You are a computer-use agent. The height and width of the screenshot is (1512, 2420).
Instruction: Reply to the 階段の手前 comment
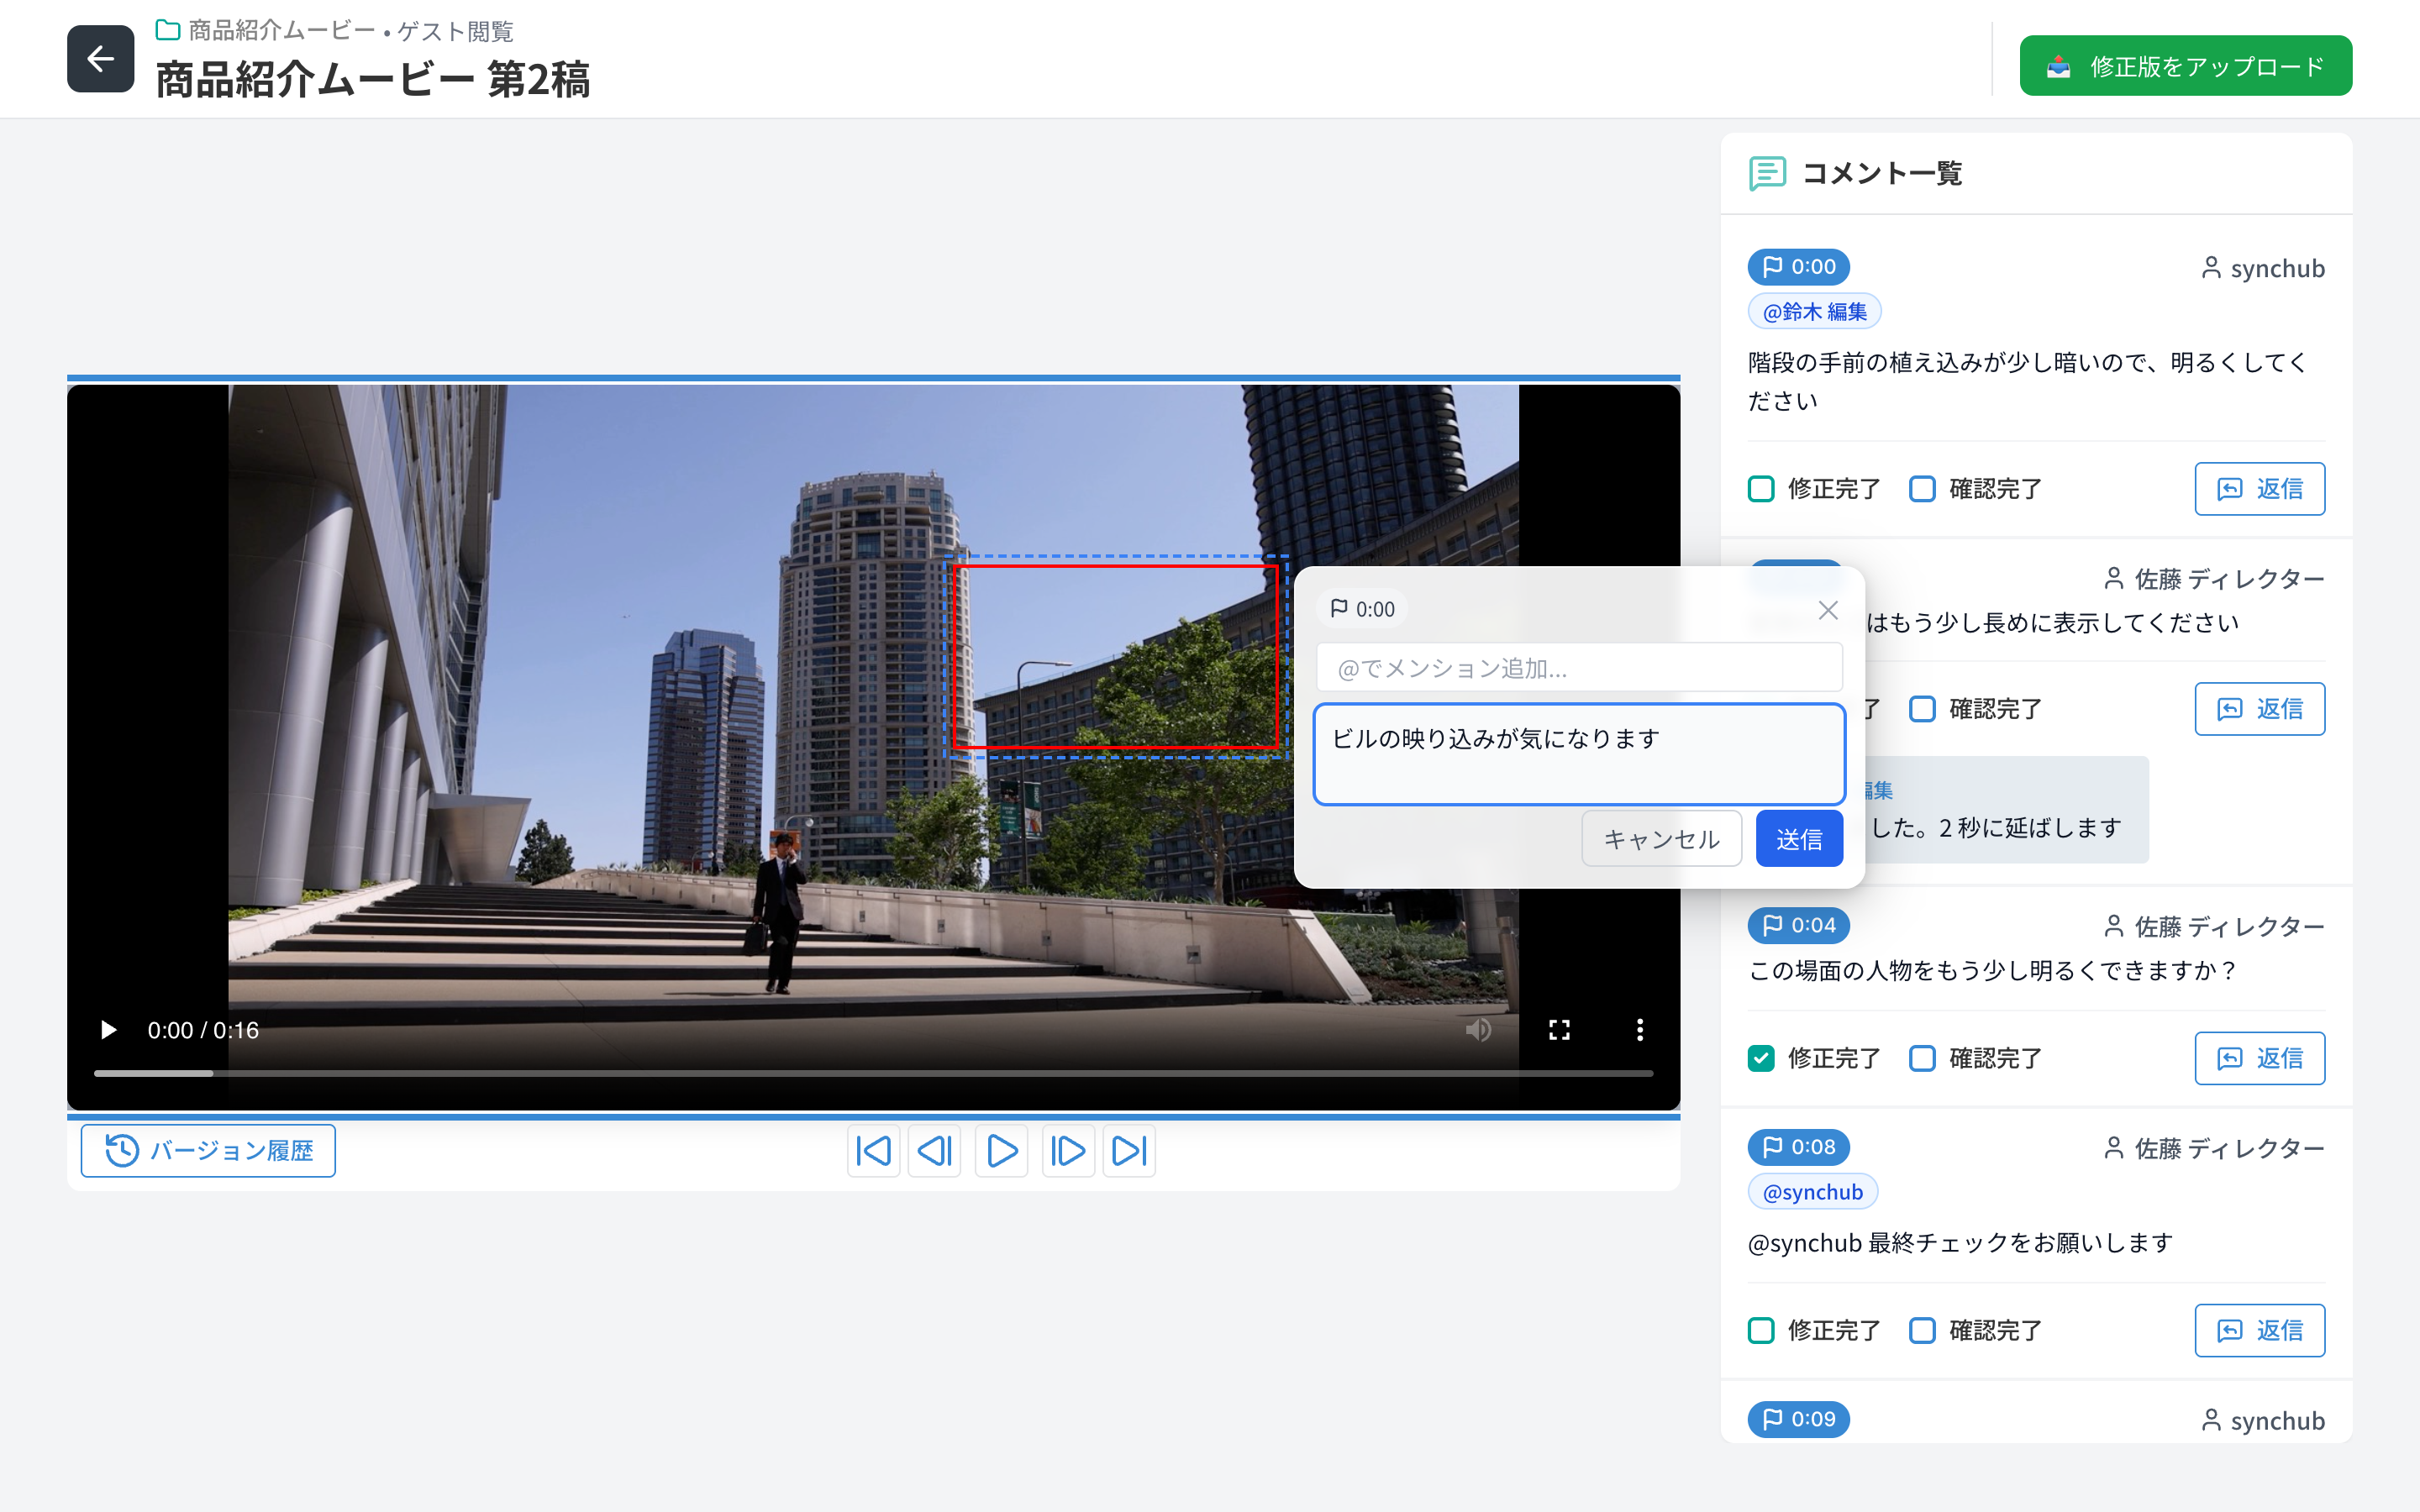pyautogui.click(x=2259, y=489)
